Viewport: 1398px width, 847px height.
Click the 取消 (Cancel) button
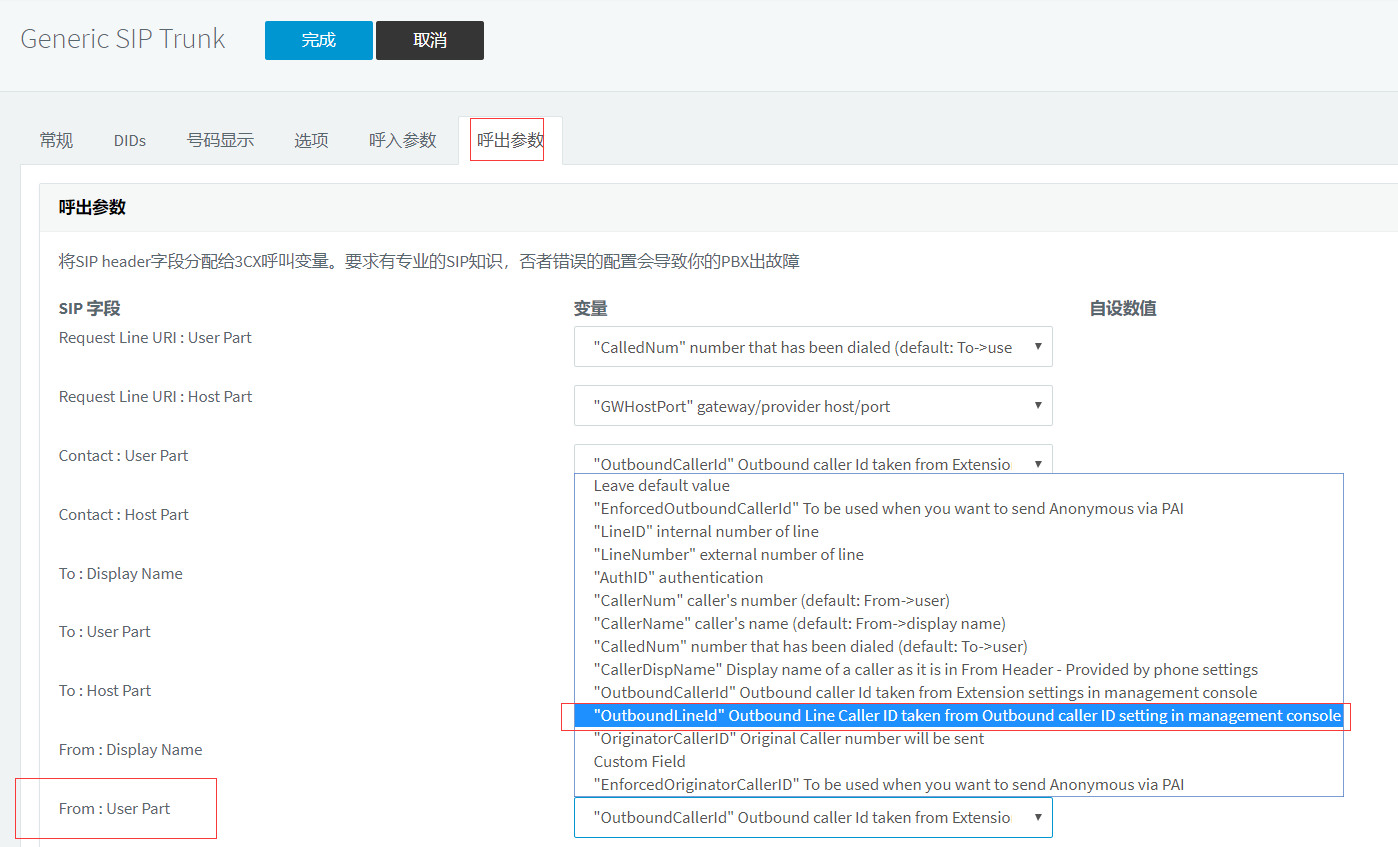pyautogui.click(x=429, y=40)
